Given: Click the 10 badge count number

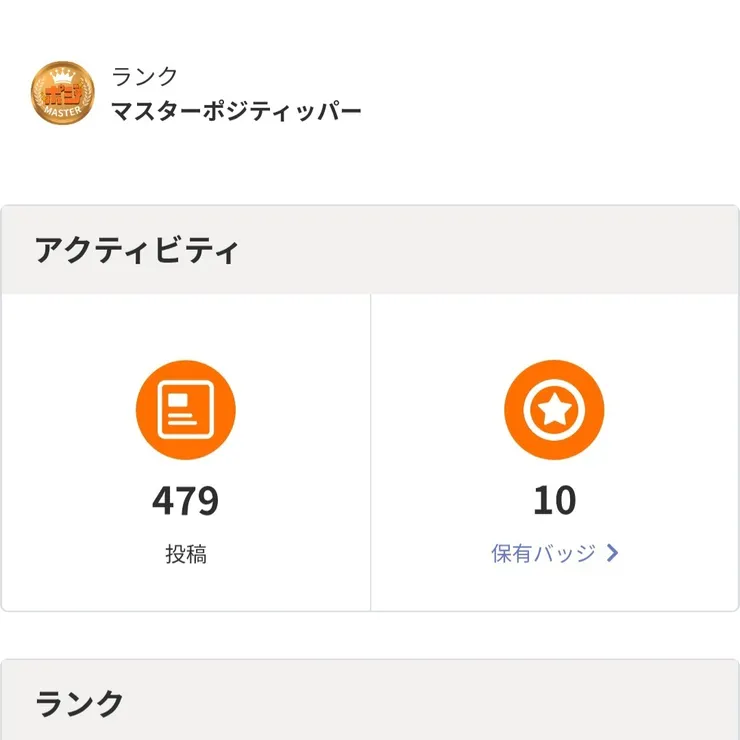Looking at the screenshot, I should [x=555, y=501].
